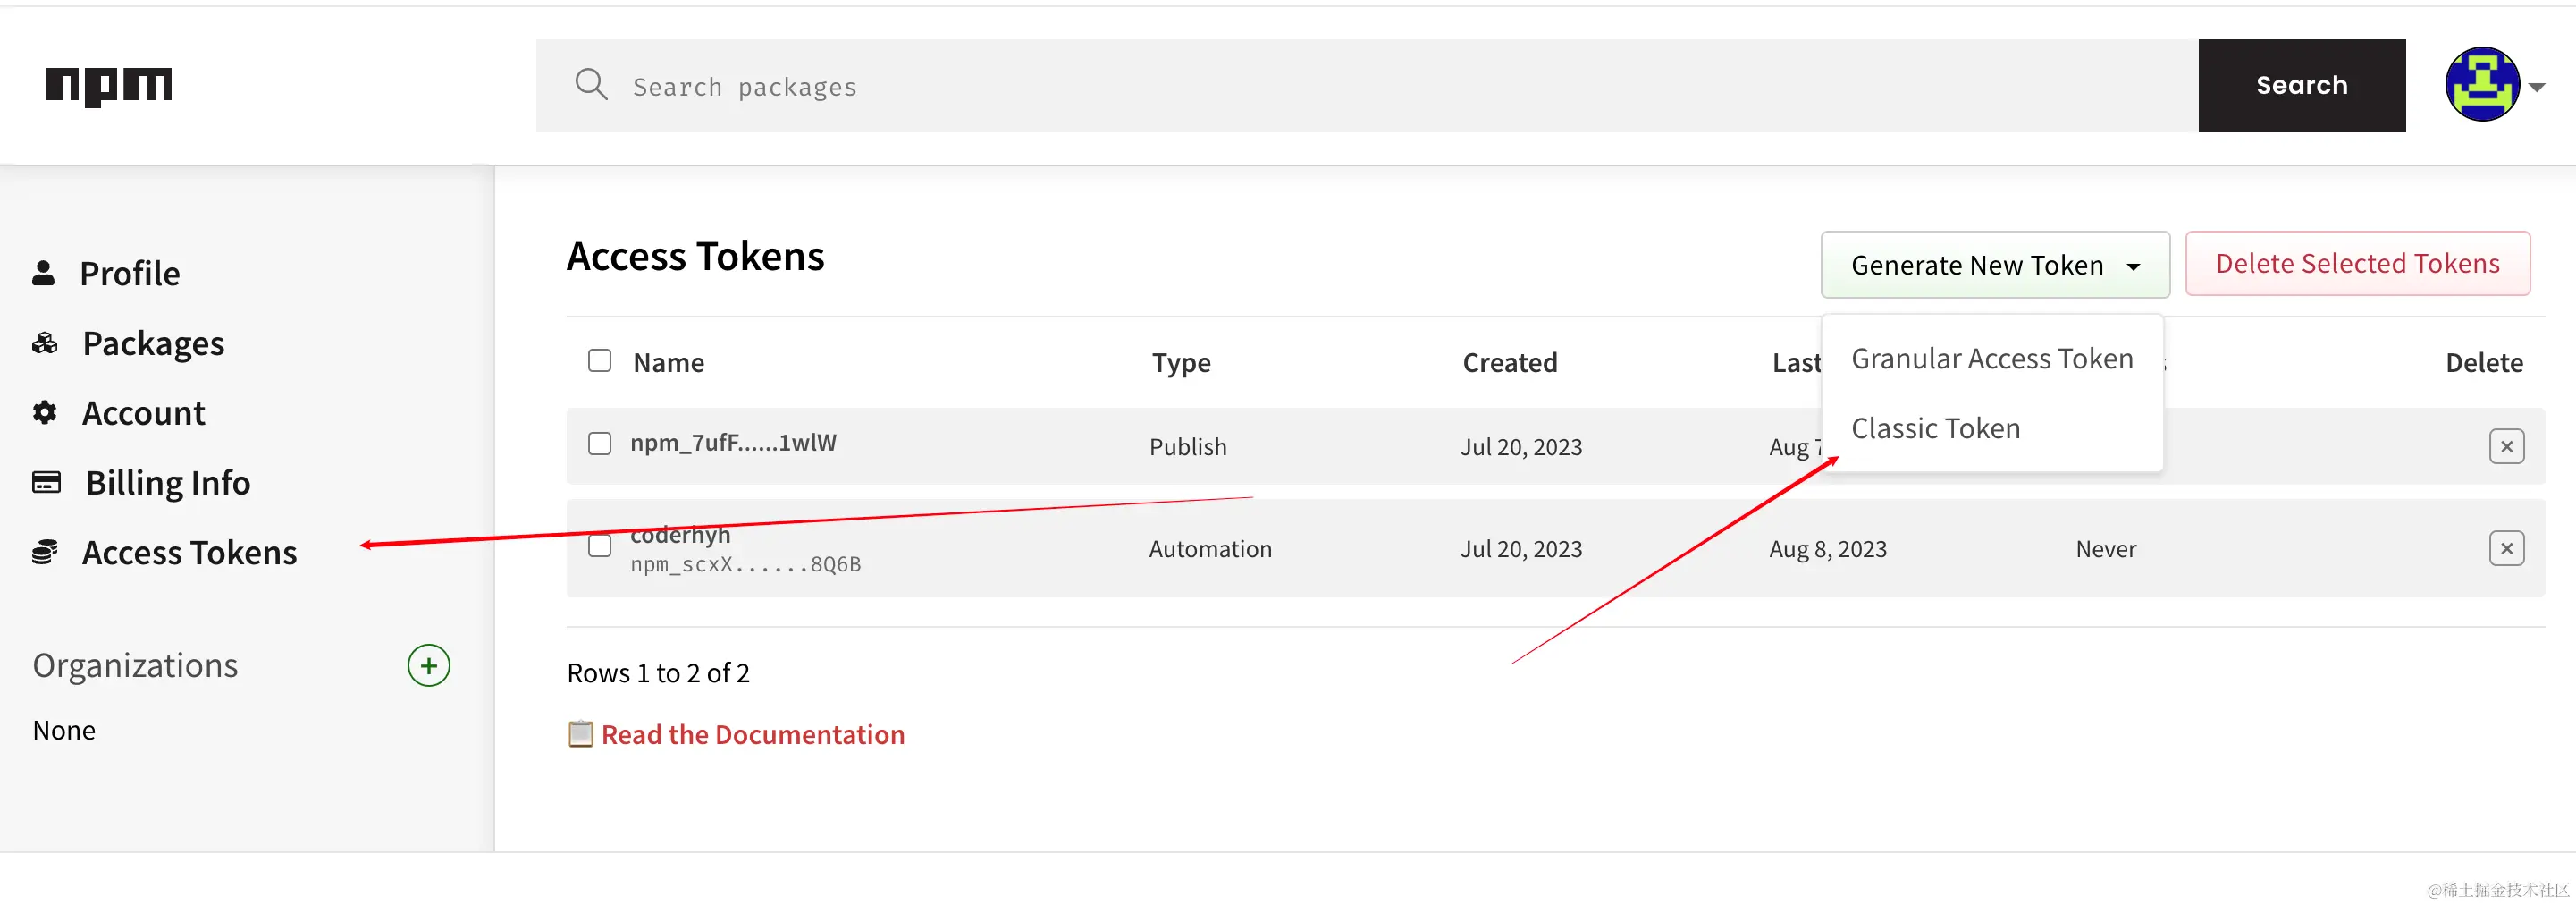Open Access Tokens in the sidebar
2576x905 pixels.
point(189,553)
